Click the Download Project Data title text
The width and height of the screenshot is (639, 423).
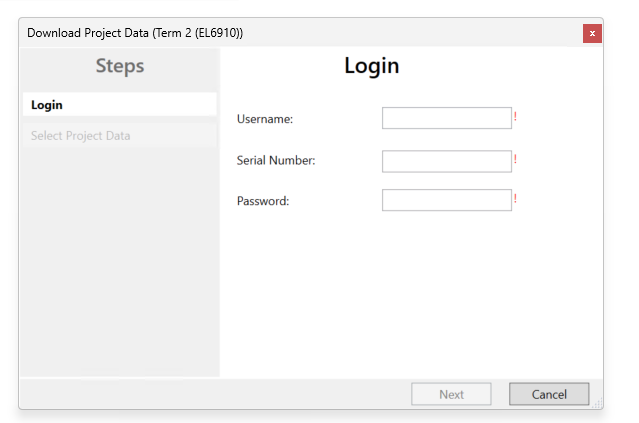tap(135, 33)
